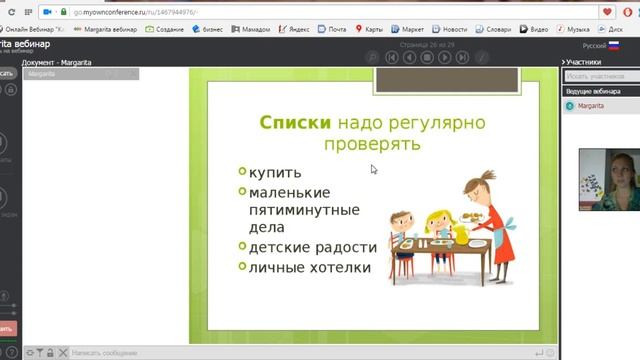Open the 'Онлайн Вебинар' bookmark

point(32,29)
